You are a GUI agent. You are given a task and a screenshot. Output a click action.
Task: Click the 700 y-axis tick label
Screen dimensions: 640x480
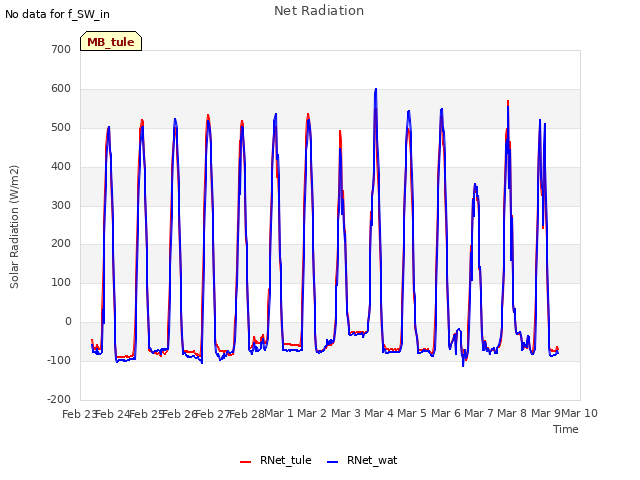(61, 49)
